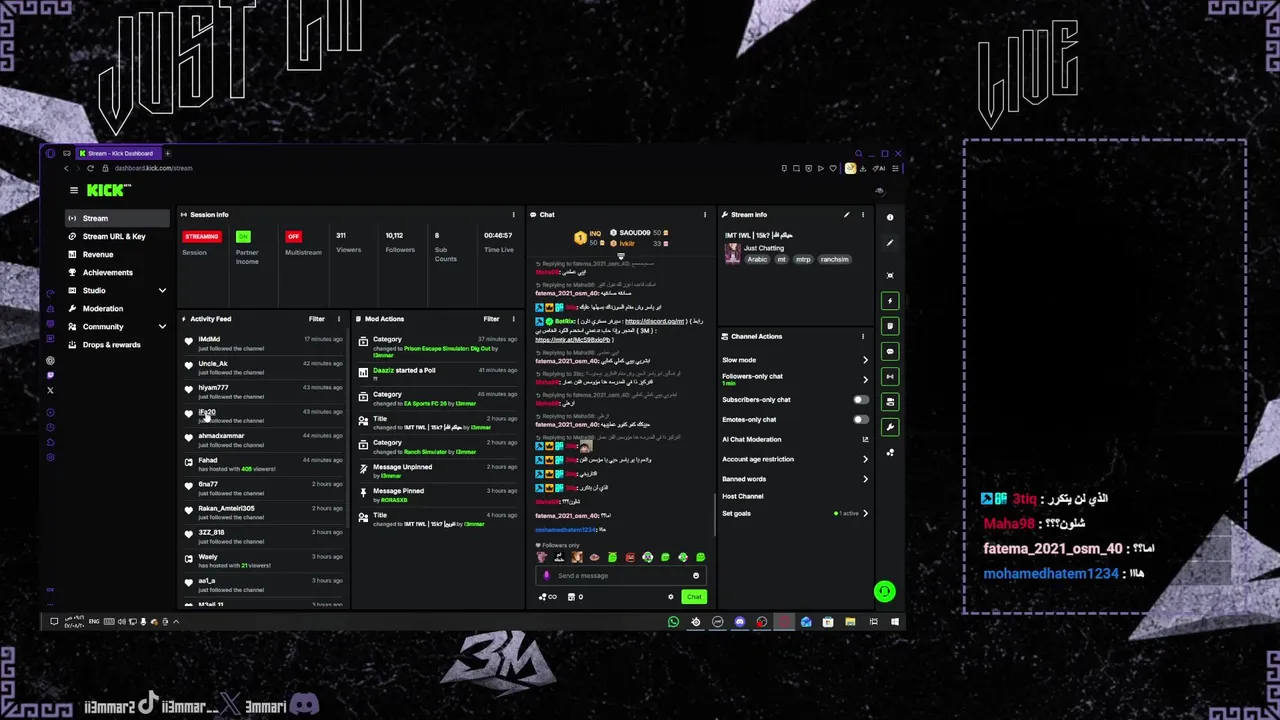This screenshot has height=720, width=1280.
Task: Select the Arabic stream tag
Action: 757,259
